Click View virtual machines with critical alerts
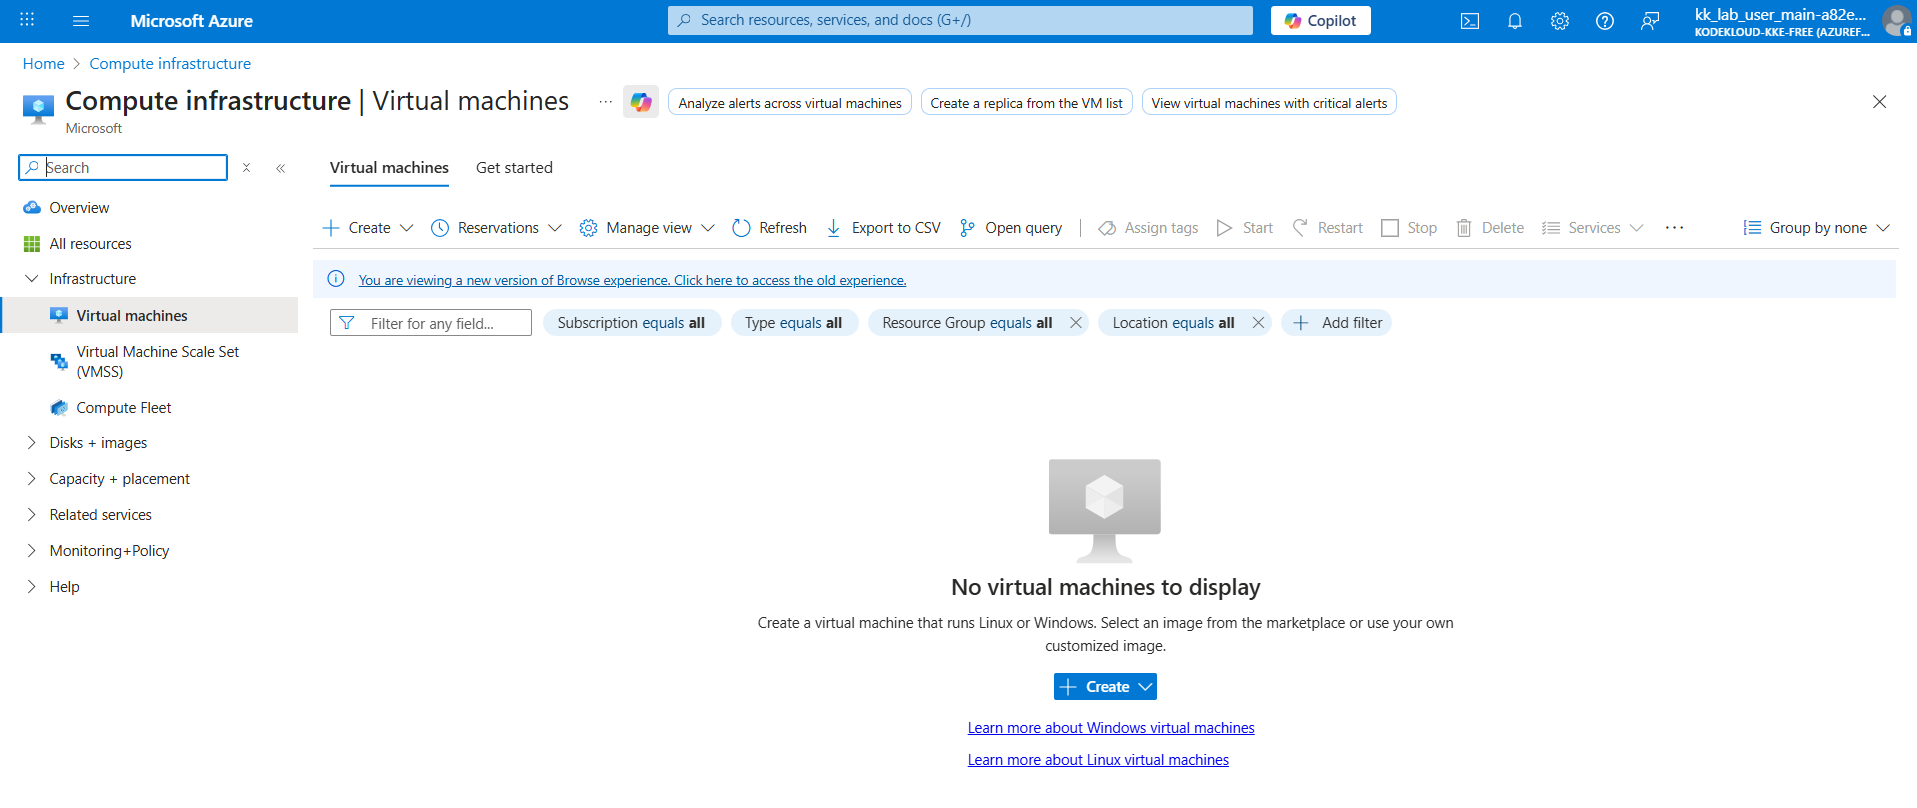The width and height of the screenshot is (1917, 808). point(1269,103)
